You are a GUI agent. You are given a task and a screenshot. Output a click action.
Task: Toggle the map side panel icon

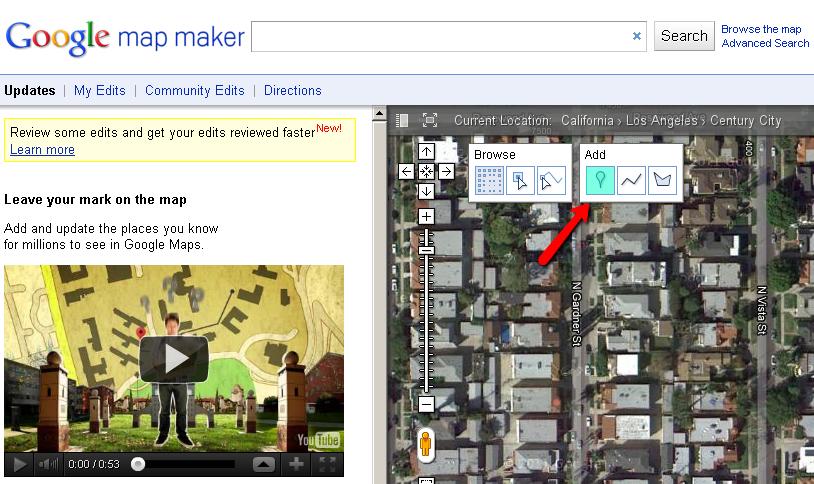tap(402, 120)
